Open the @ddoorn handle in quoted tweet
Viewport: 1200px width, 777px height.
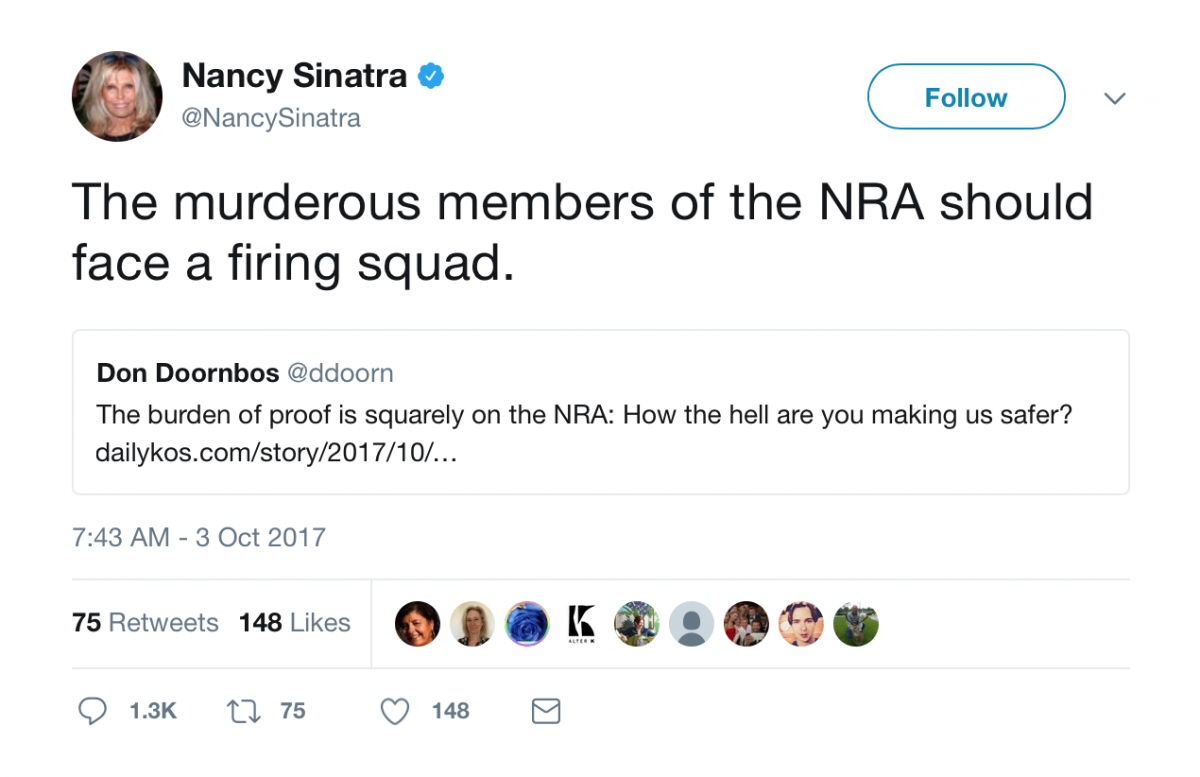tap(340, 373)
